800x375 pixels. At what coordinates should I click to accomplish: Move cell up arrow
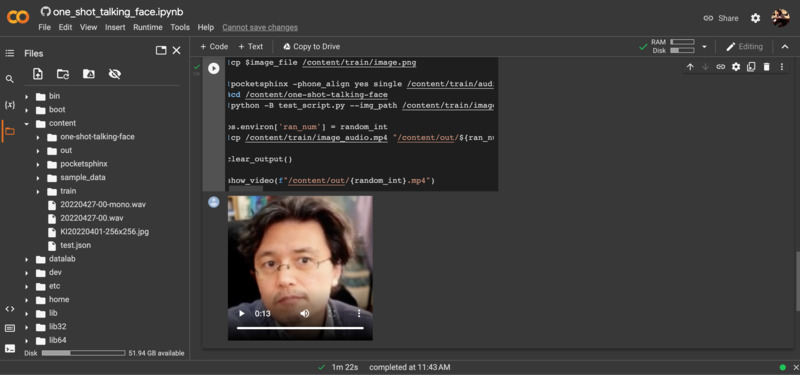(x=690, y=67)
